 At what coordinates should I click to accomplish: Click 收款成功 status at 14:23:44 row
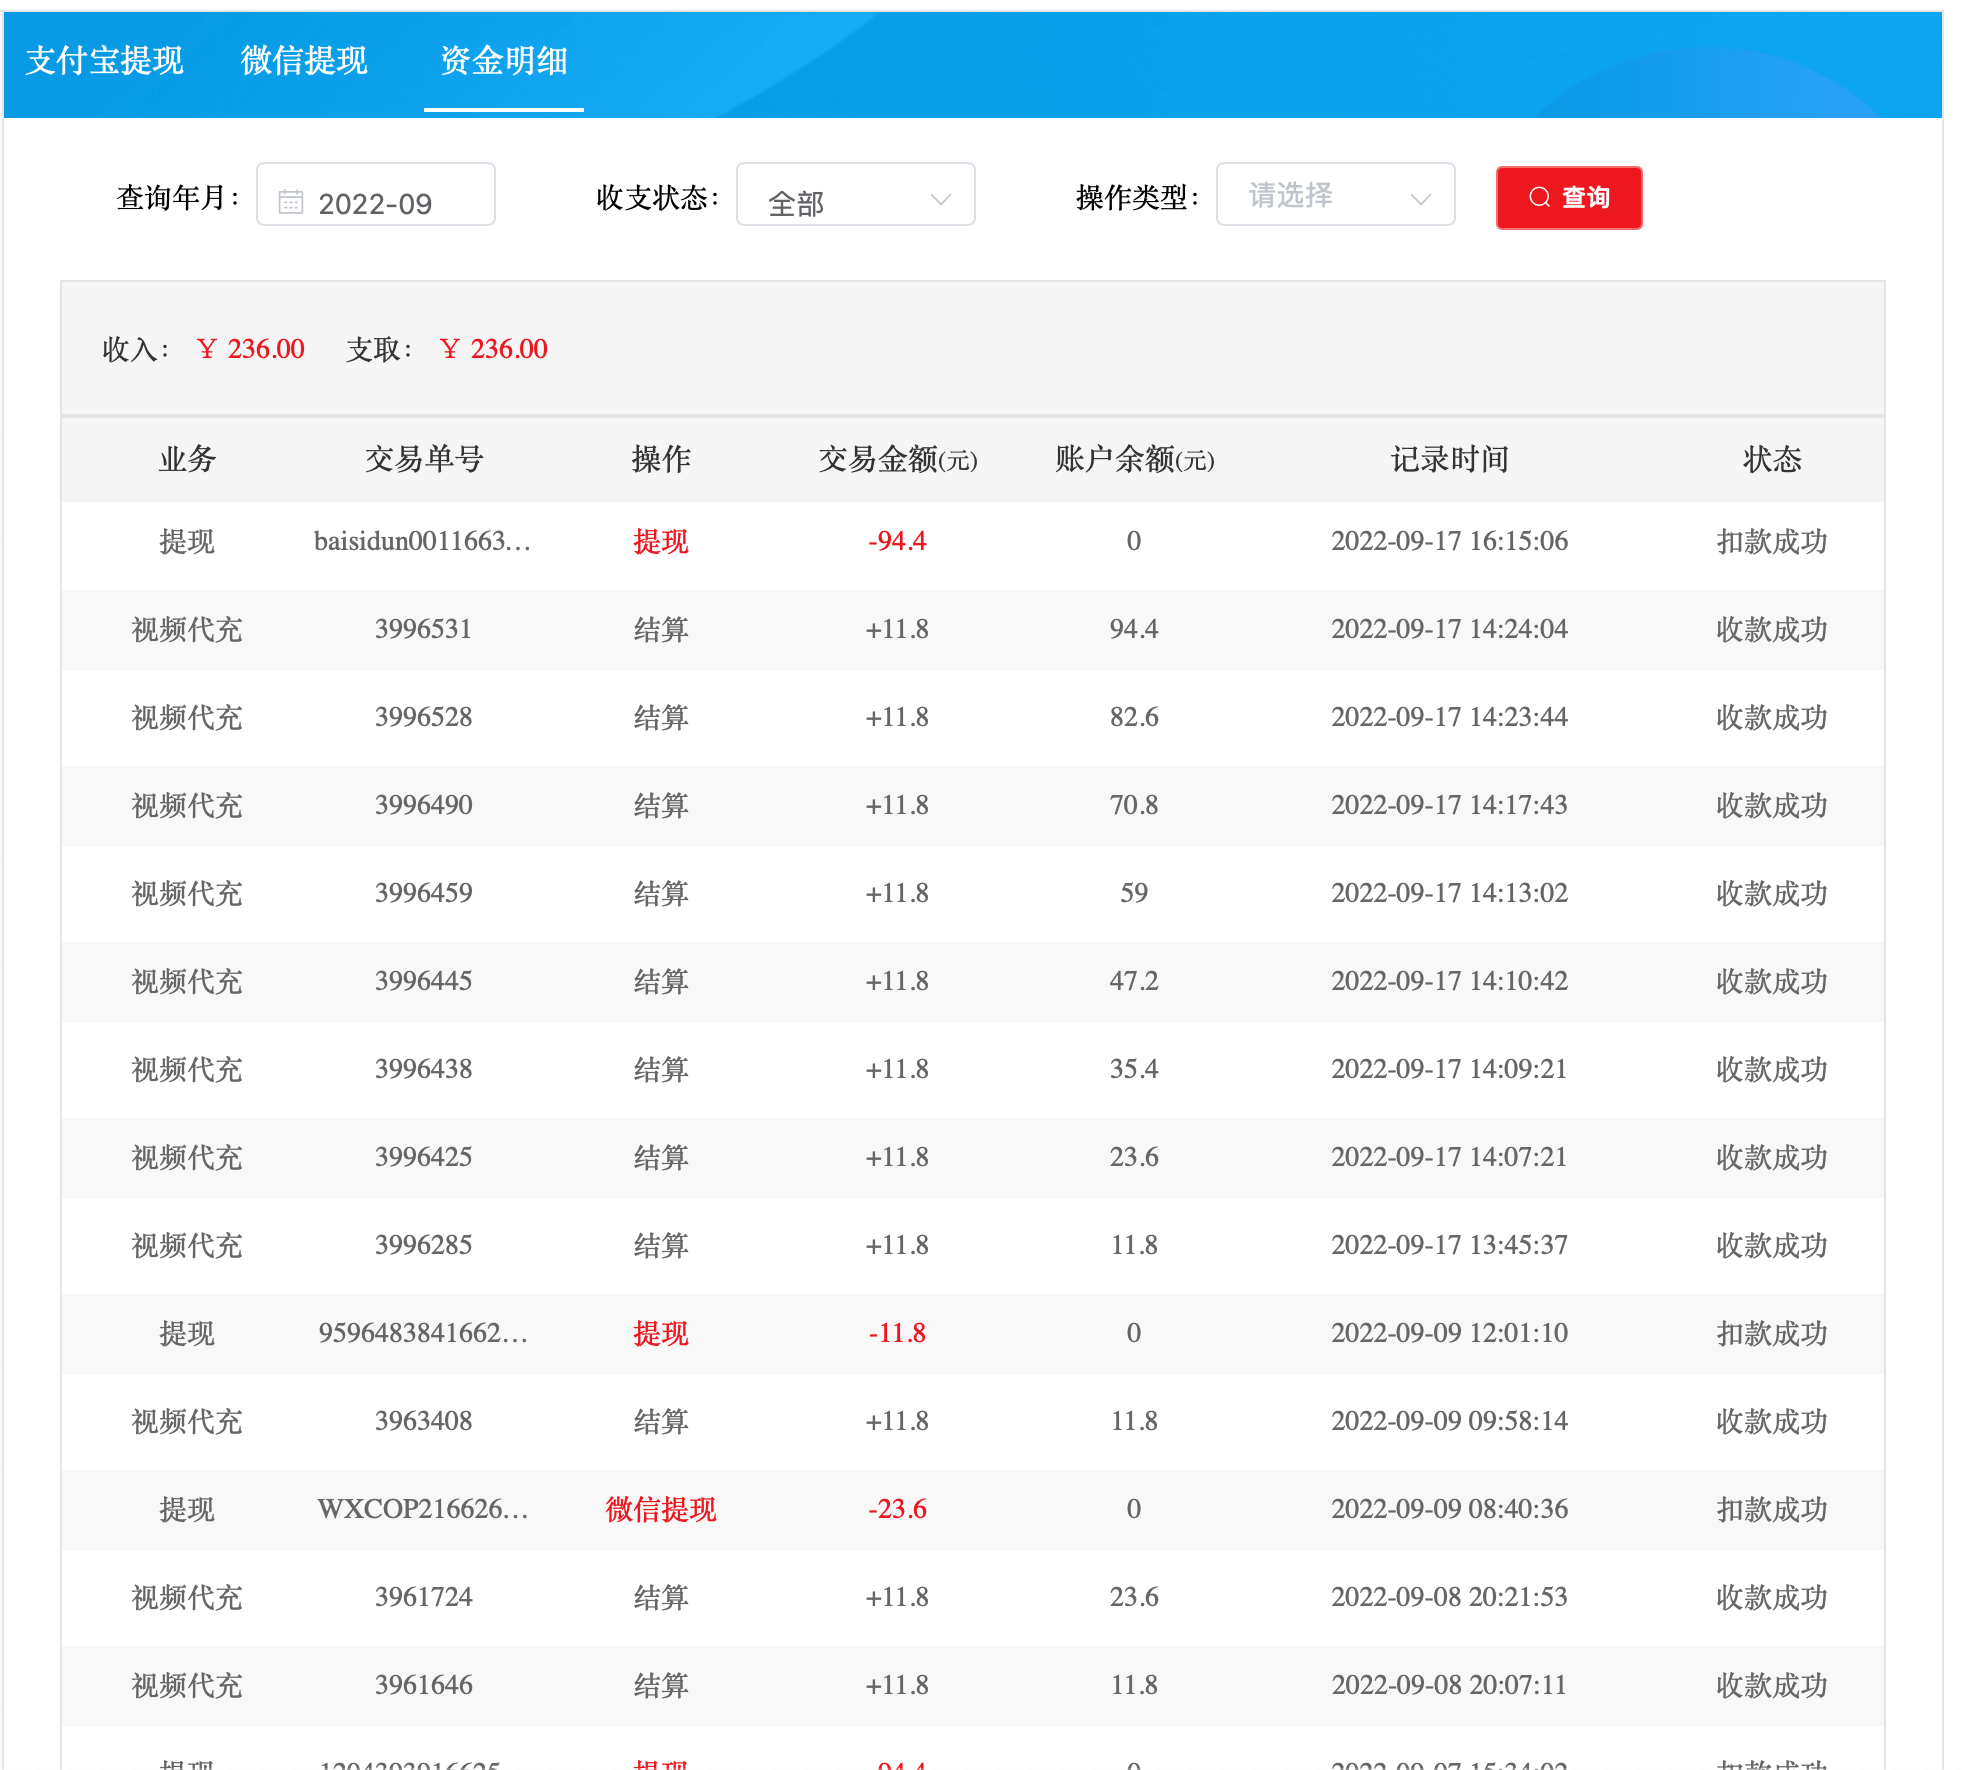pos(1772,717)
